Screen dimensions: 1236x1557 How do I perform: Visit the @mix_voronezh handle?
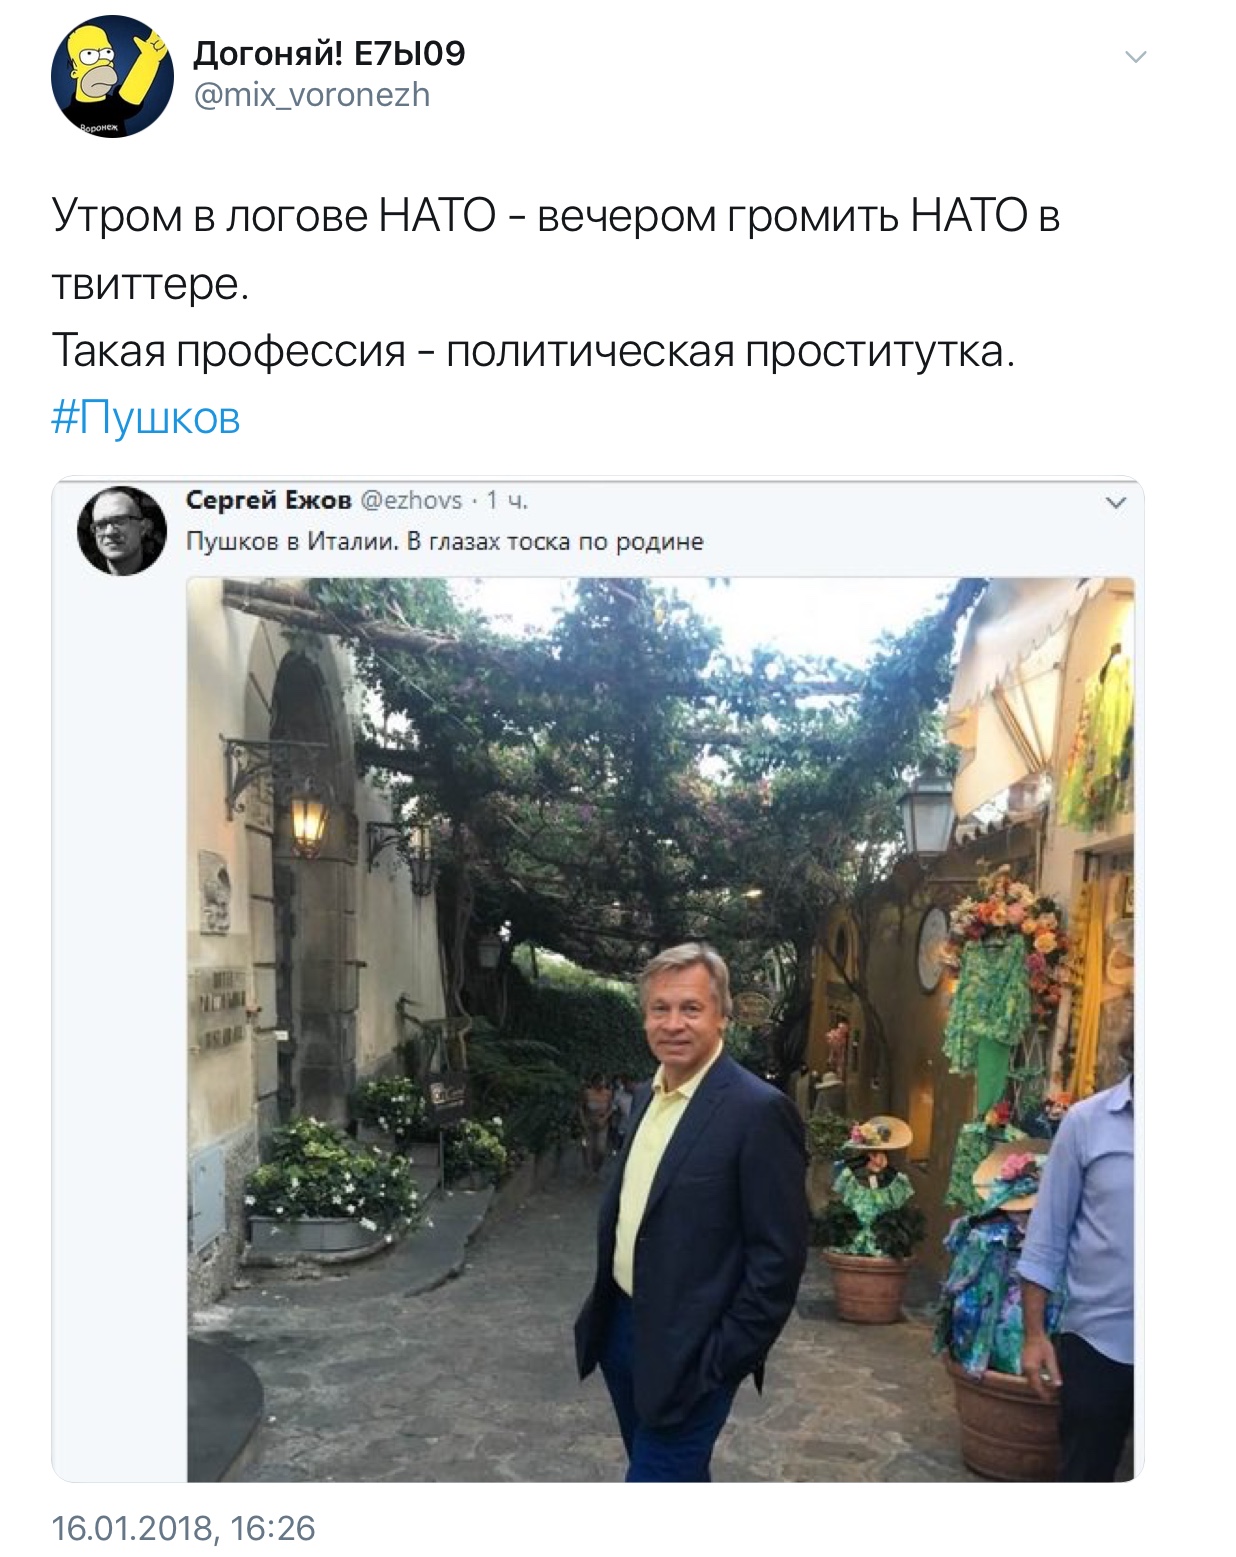click(x=311, y=95)
